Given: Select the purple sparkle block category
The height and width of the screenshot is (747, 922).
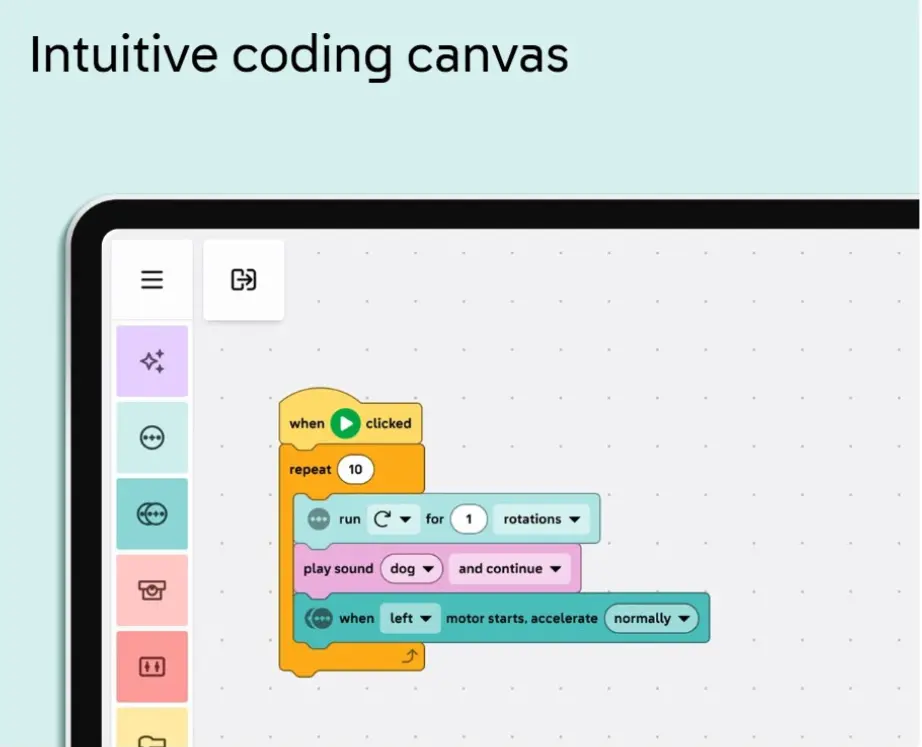Looking at the screenshot, I should (152, 361).
